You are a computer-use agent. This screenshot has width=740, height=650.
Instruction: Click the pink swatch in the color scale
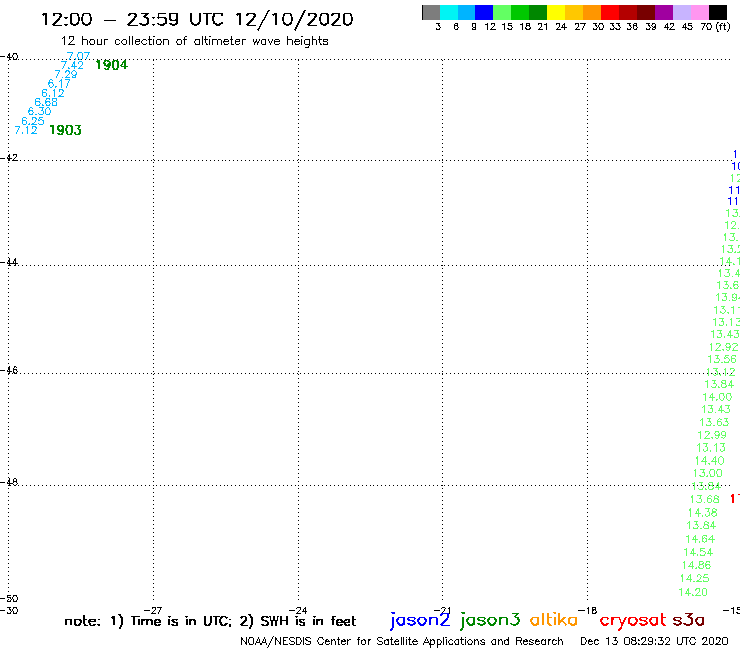(700, 12)
